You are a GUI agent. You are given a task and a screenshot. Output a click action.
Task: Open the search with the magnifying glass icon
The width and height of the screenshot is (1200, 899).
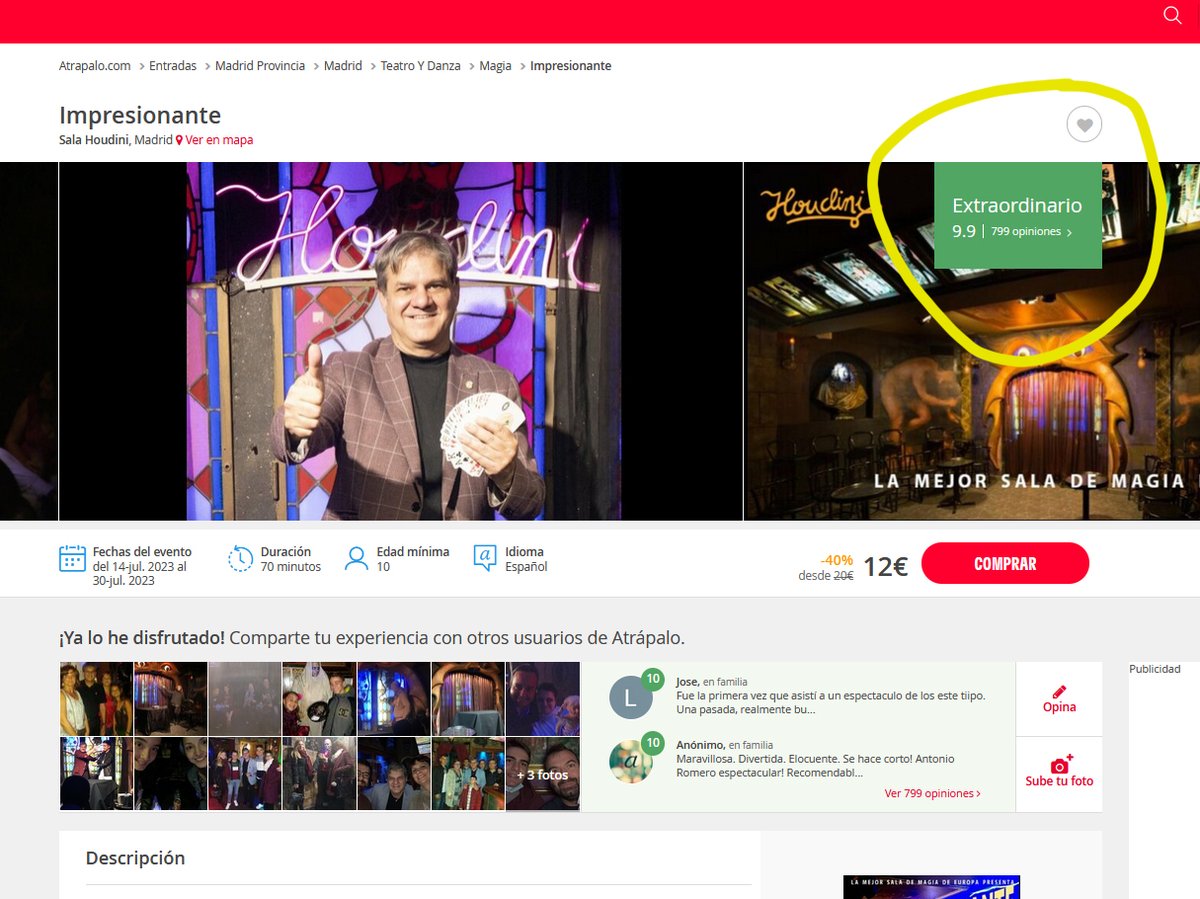pyautogui.click(x=1171, y=16)
